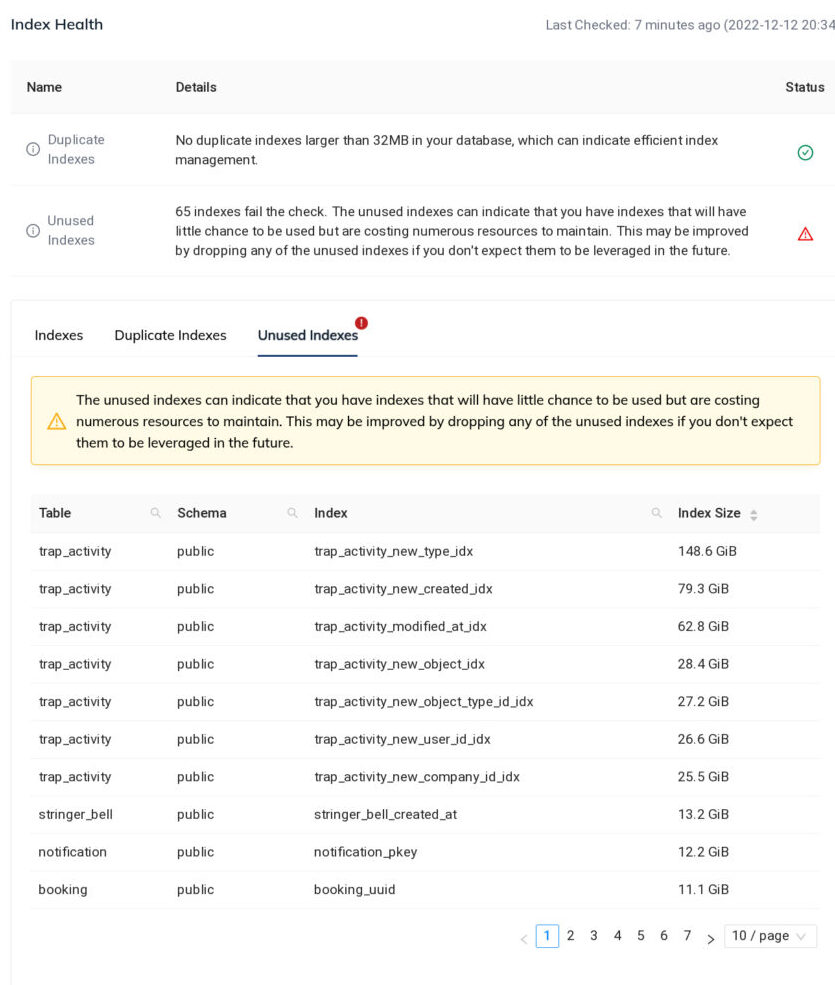Image resolution: width=835 pixels, height=985 pixels.
Task: Click red warning triangle status icon
Action: (805, 234)
